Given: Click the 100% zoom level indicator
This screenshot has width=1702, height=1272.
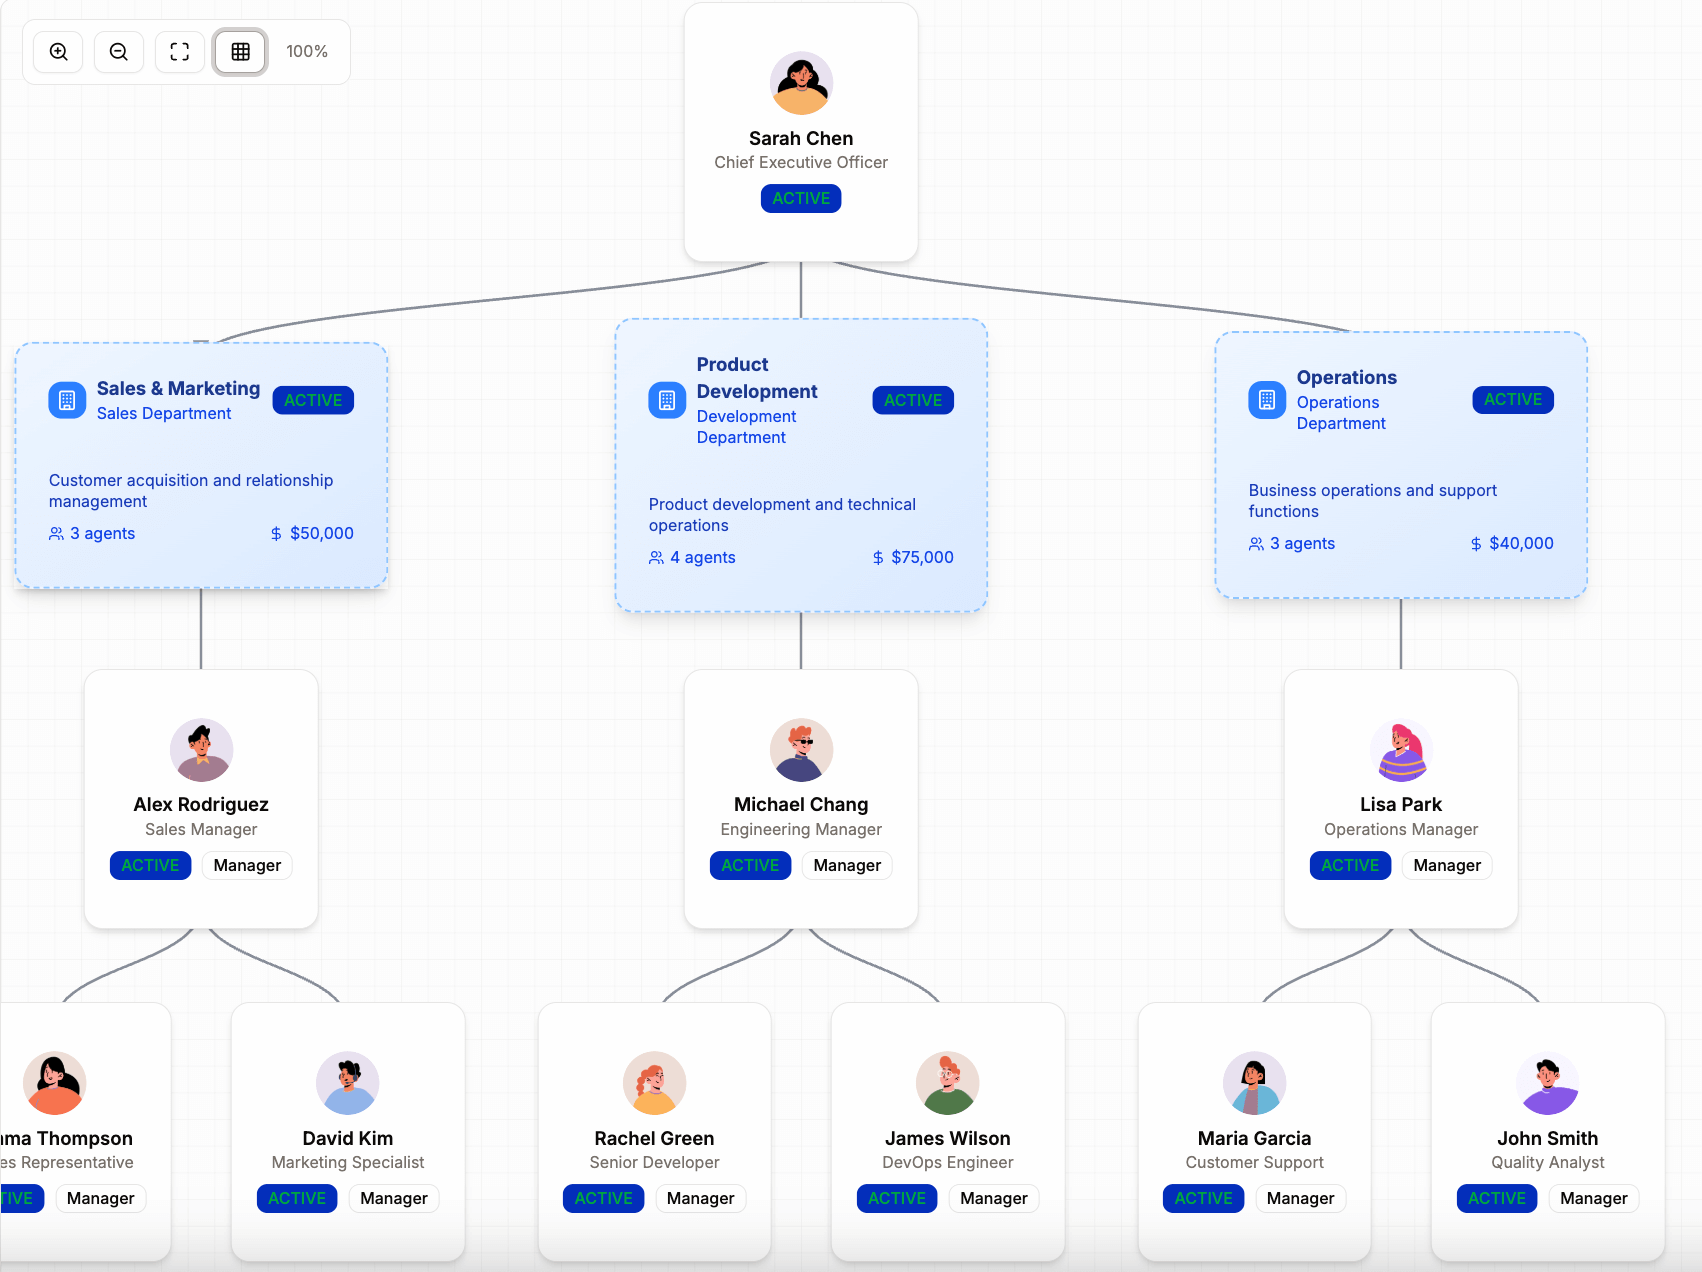Looking at the screenshot, I should pos(307,51).
